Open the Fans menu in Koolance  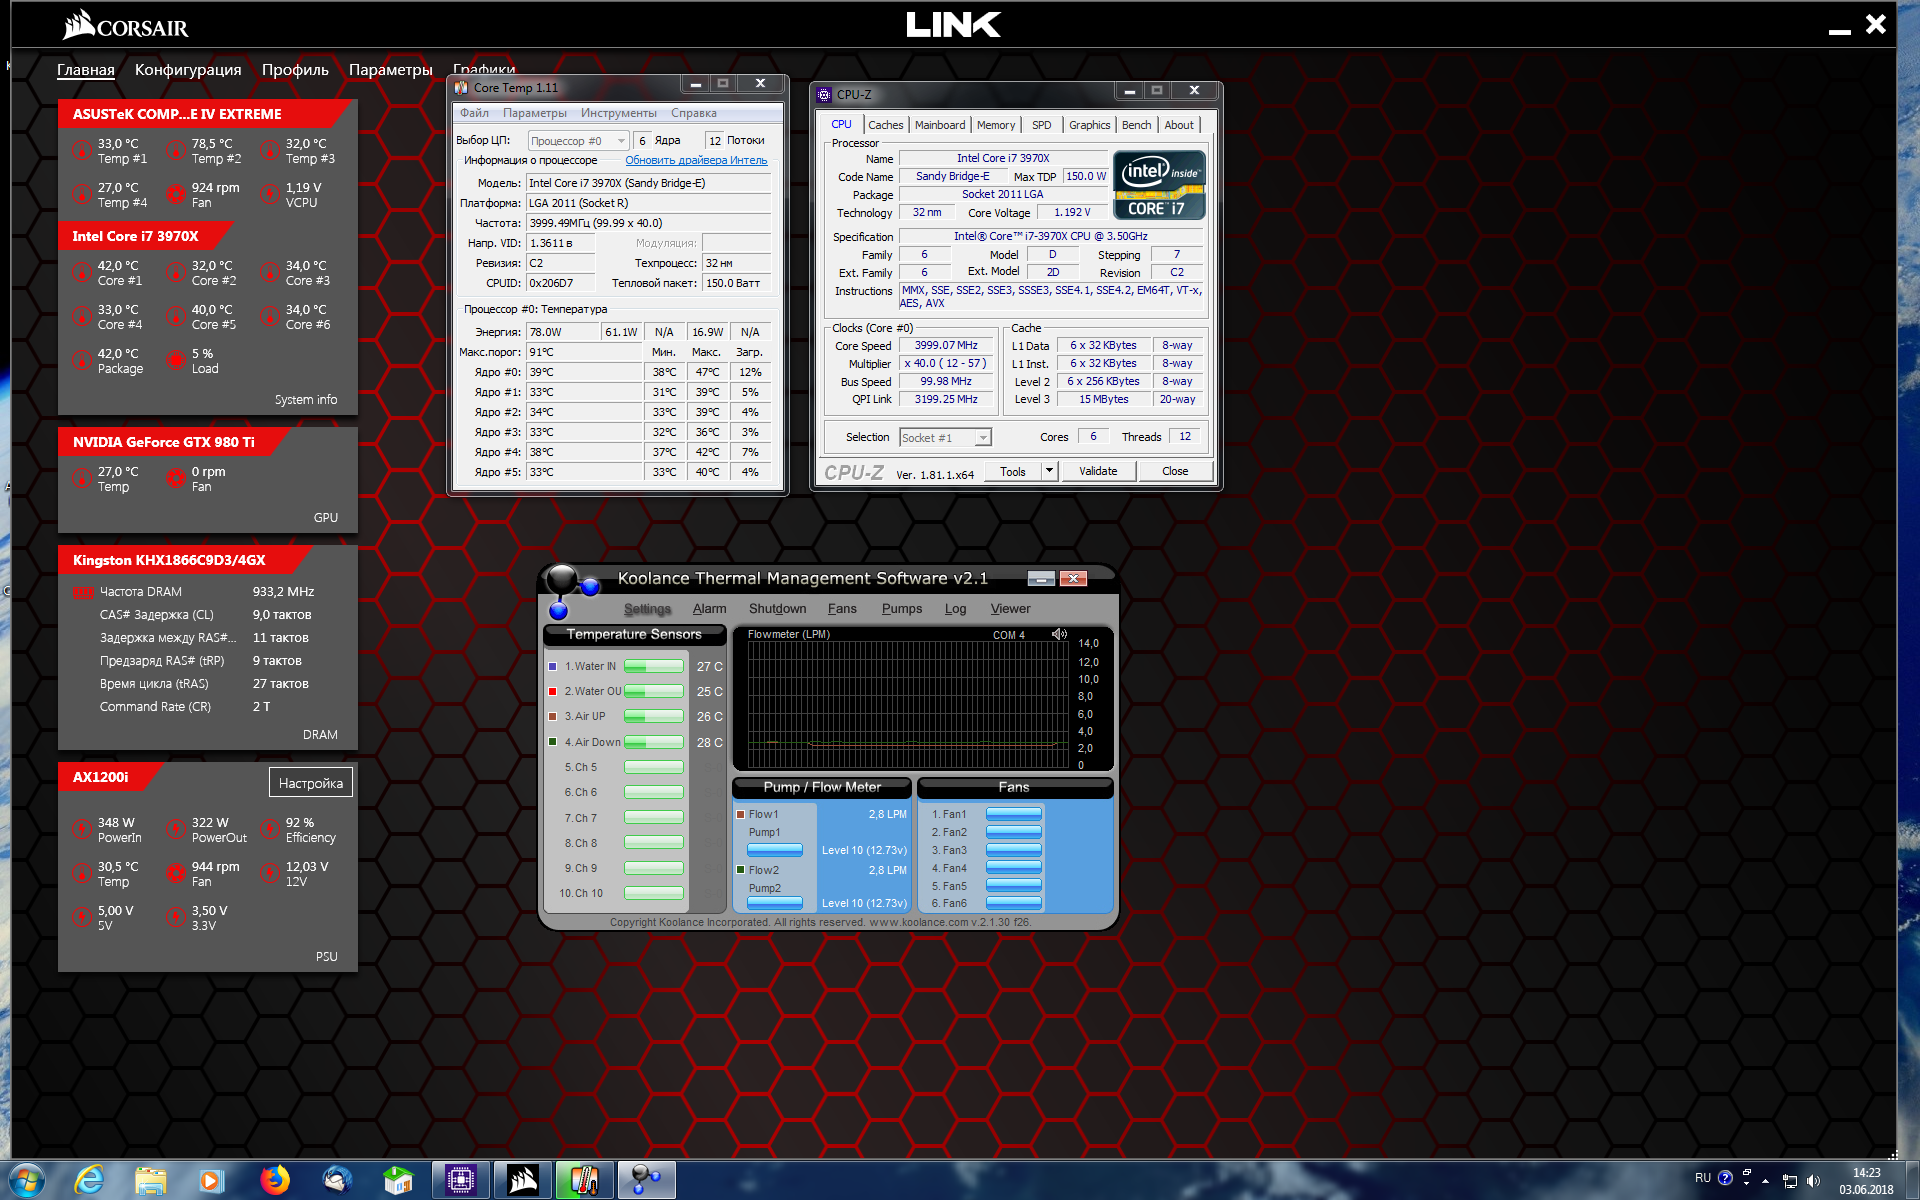click(841, 608)
